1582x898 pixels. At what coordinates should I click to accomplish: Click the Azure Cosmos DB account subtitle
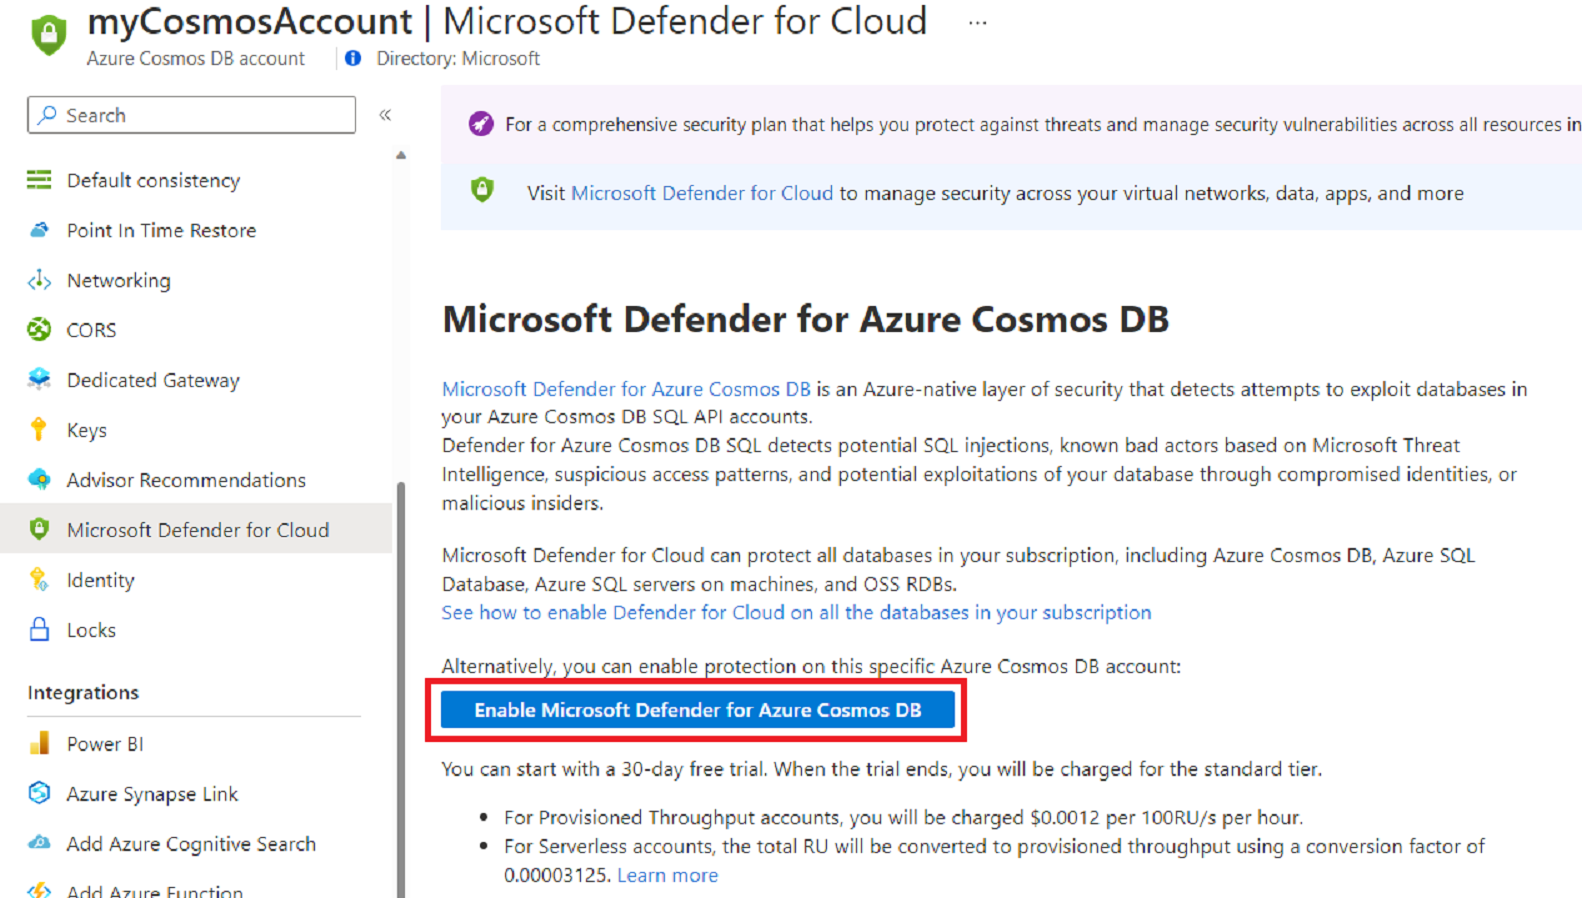196,58
